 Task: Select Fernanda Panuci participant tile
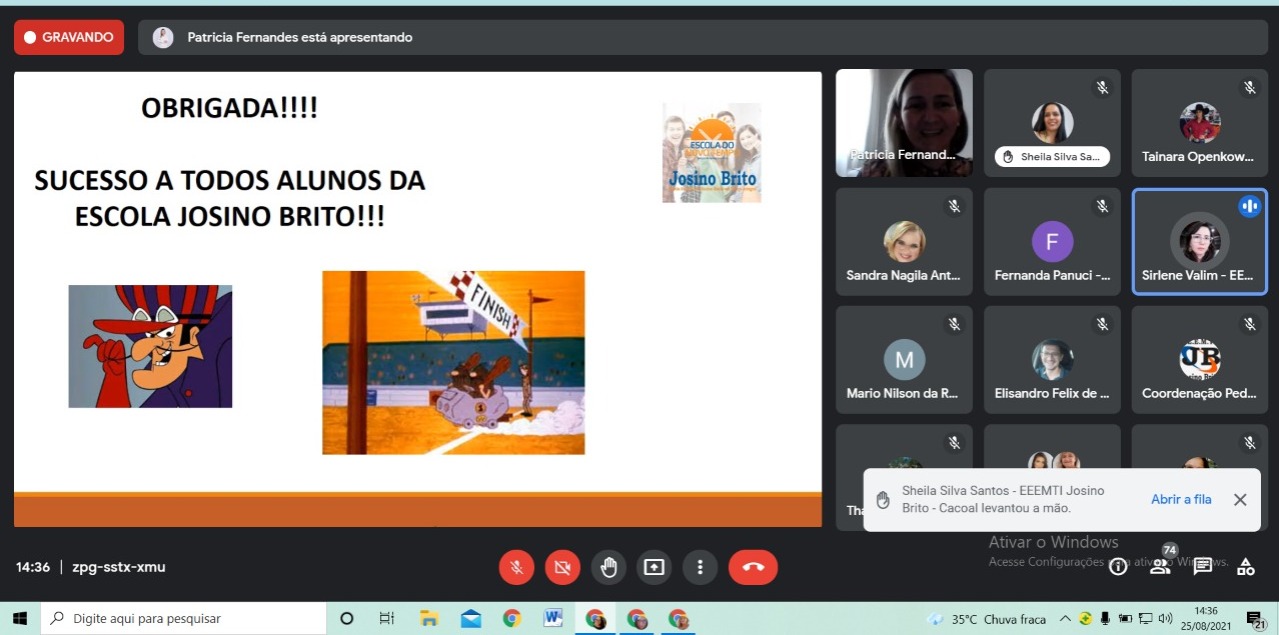pos(1052,242)
